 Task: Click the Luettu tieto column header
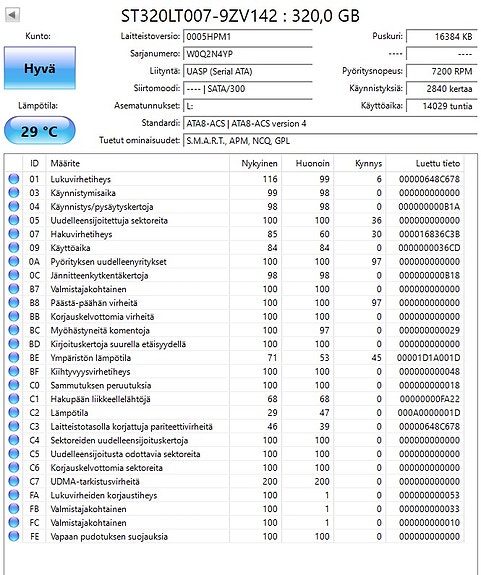425,163
